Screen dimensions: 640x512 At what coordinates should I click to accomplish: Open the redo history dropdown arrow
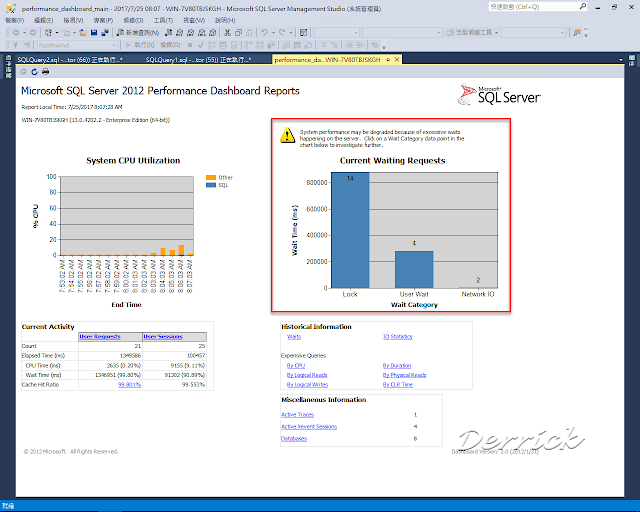tap(291, 33)
